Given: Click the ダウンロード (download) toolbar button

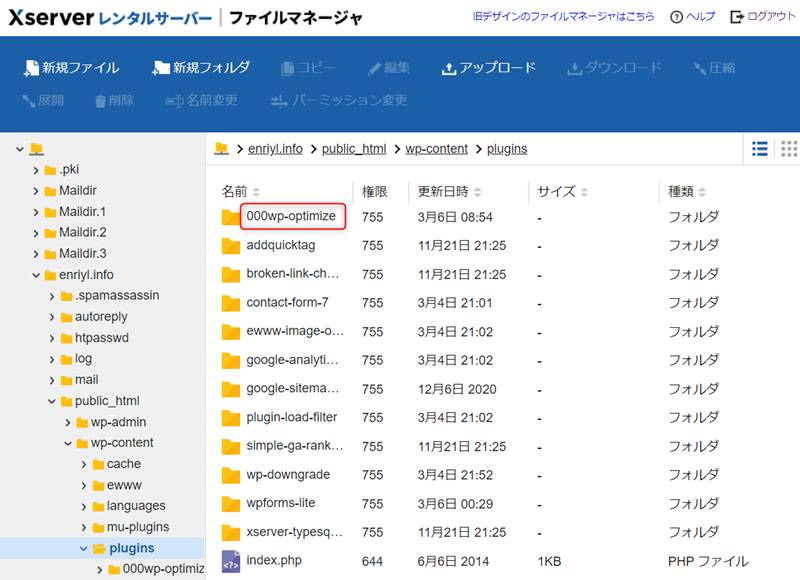Looking at the screenshot, I should click(614, 68).
